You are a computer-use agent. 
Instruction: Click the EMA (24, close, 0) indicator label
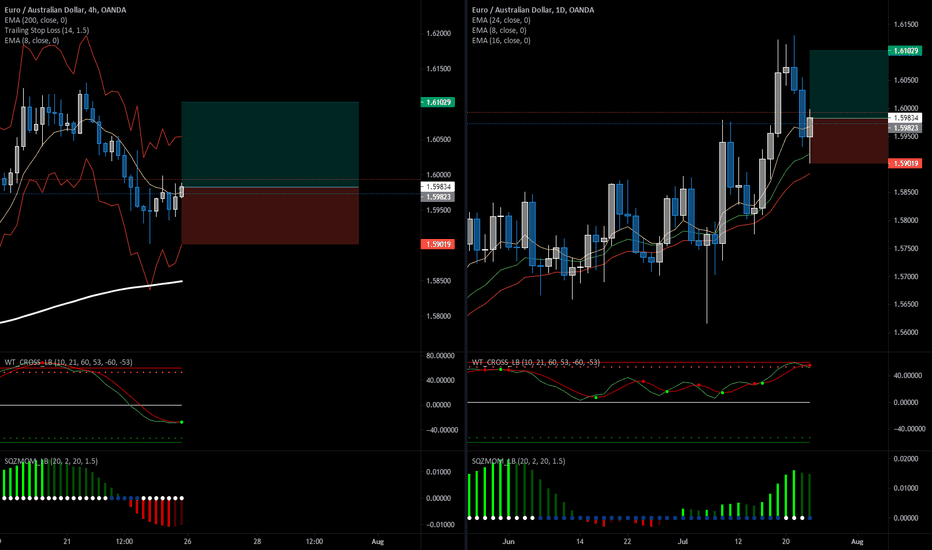pos(501,20)
